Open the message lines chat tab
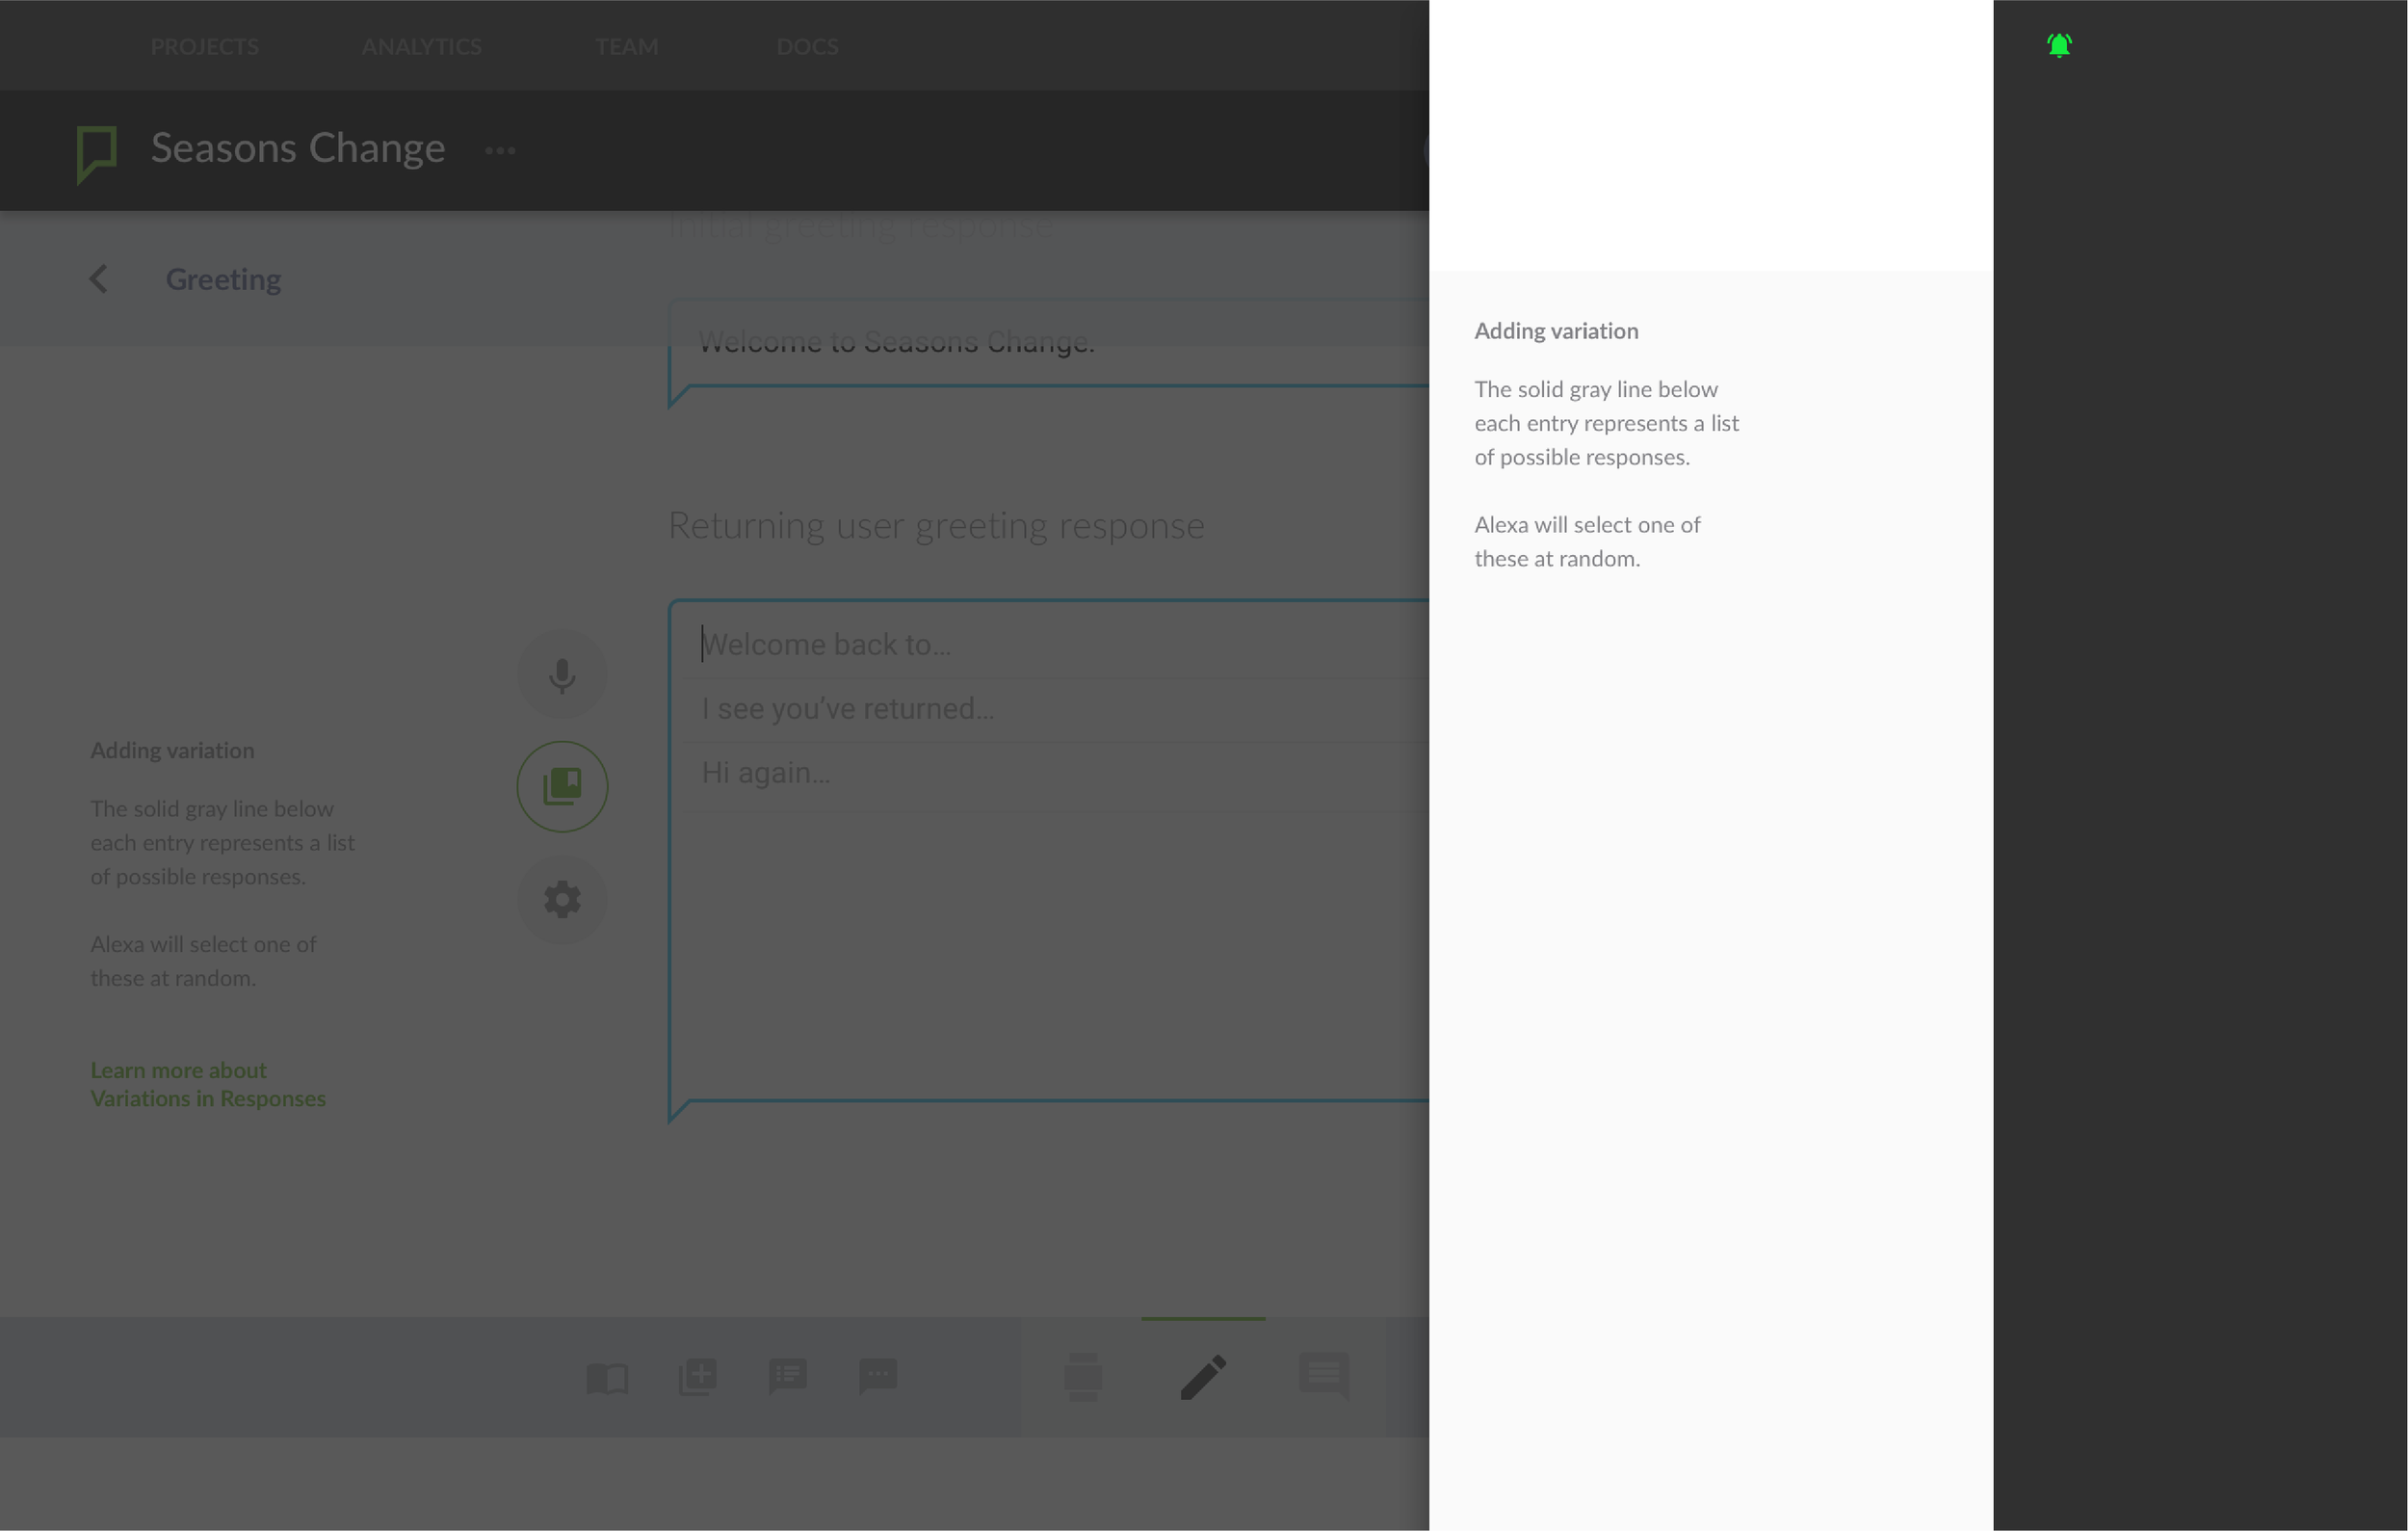 (x=1323, y=1376)
